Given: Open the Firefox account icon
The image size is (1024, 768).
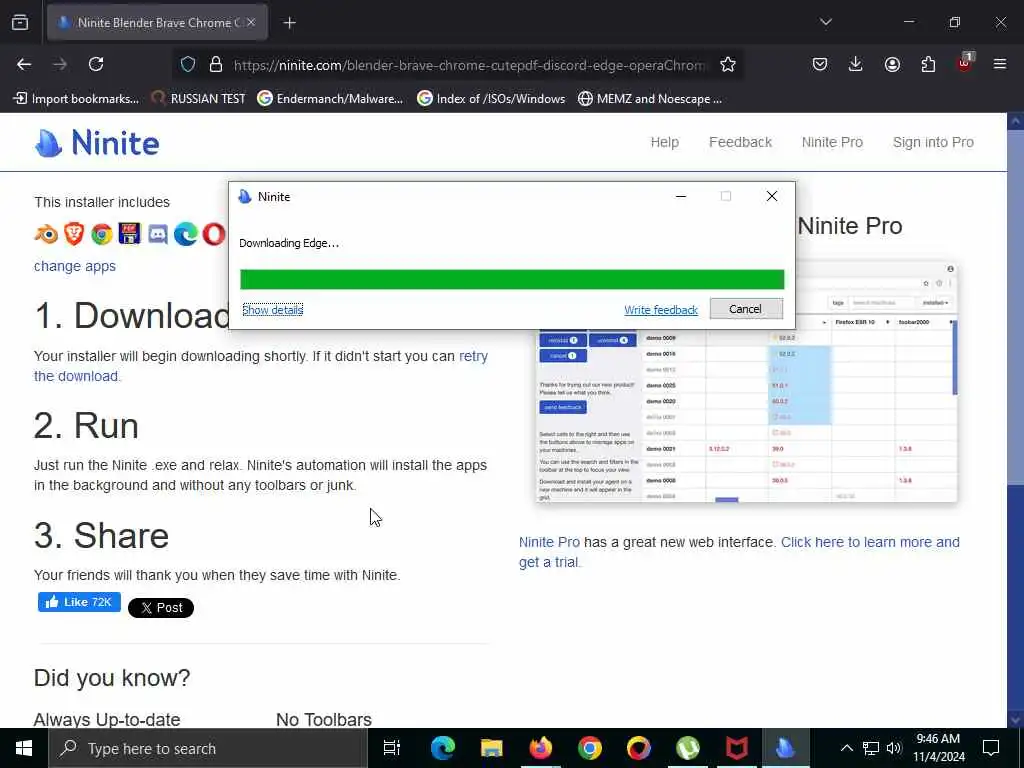Looking at the screenshot, I should [892, 64].
